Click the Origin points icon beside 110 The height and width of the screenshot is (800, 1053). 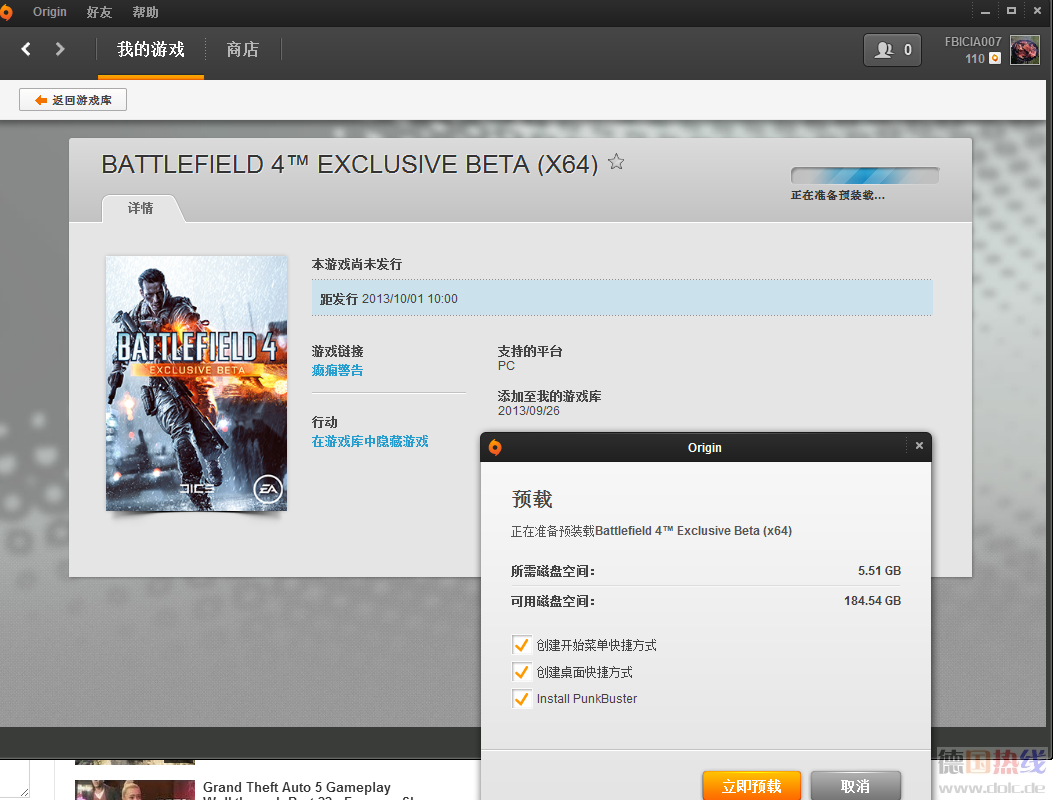coord(995,58)
